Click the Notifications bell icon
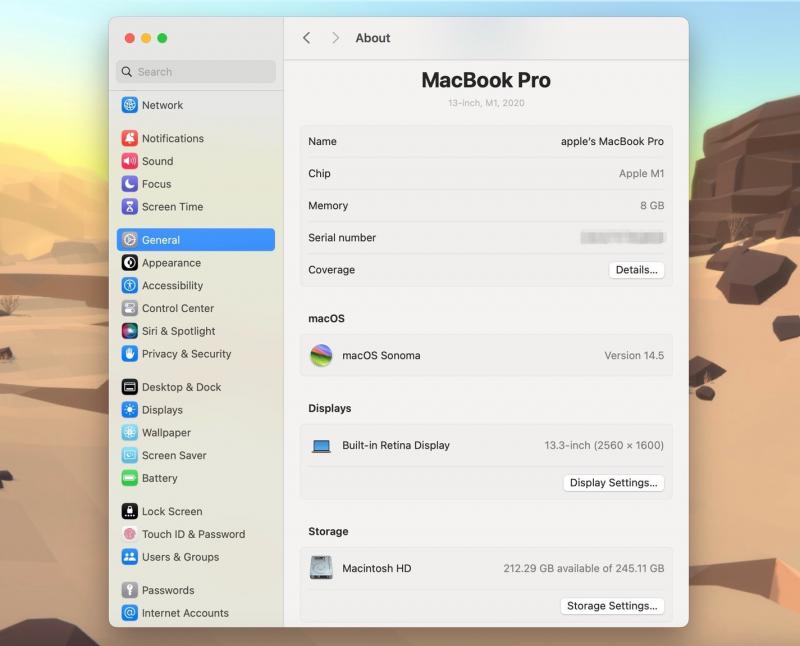Screen dimensions: 800x646 tap(130, 138)
